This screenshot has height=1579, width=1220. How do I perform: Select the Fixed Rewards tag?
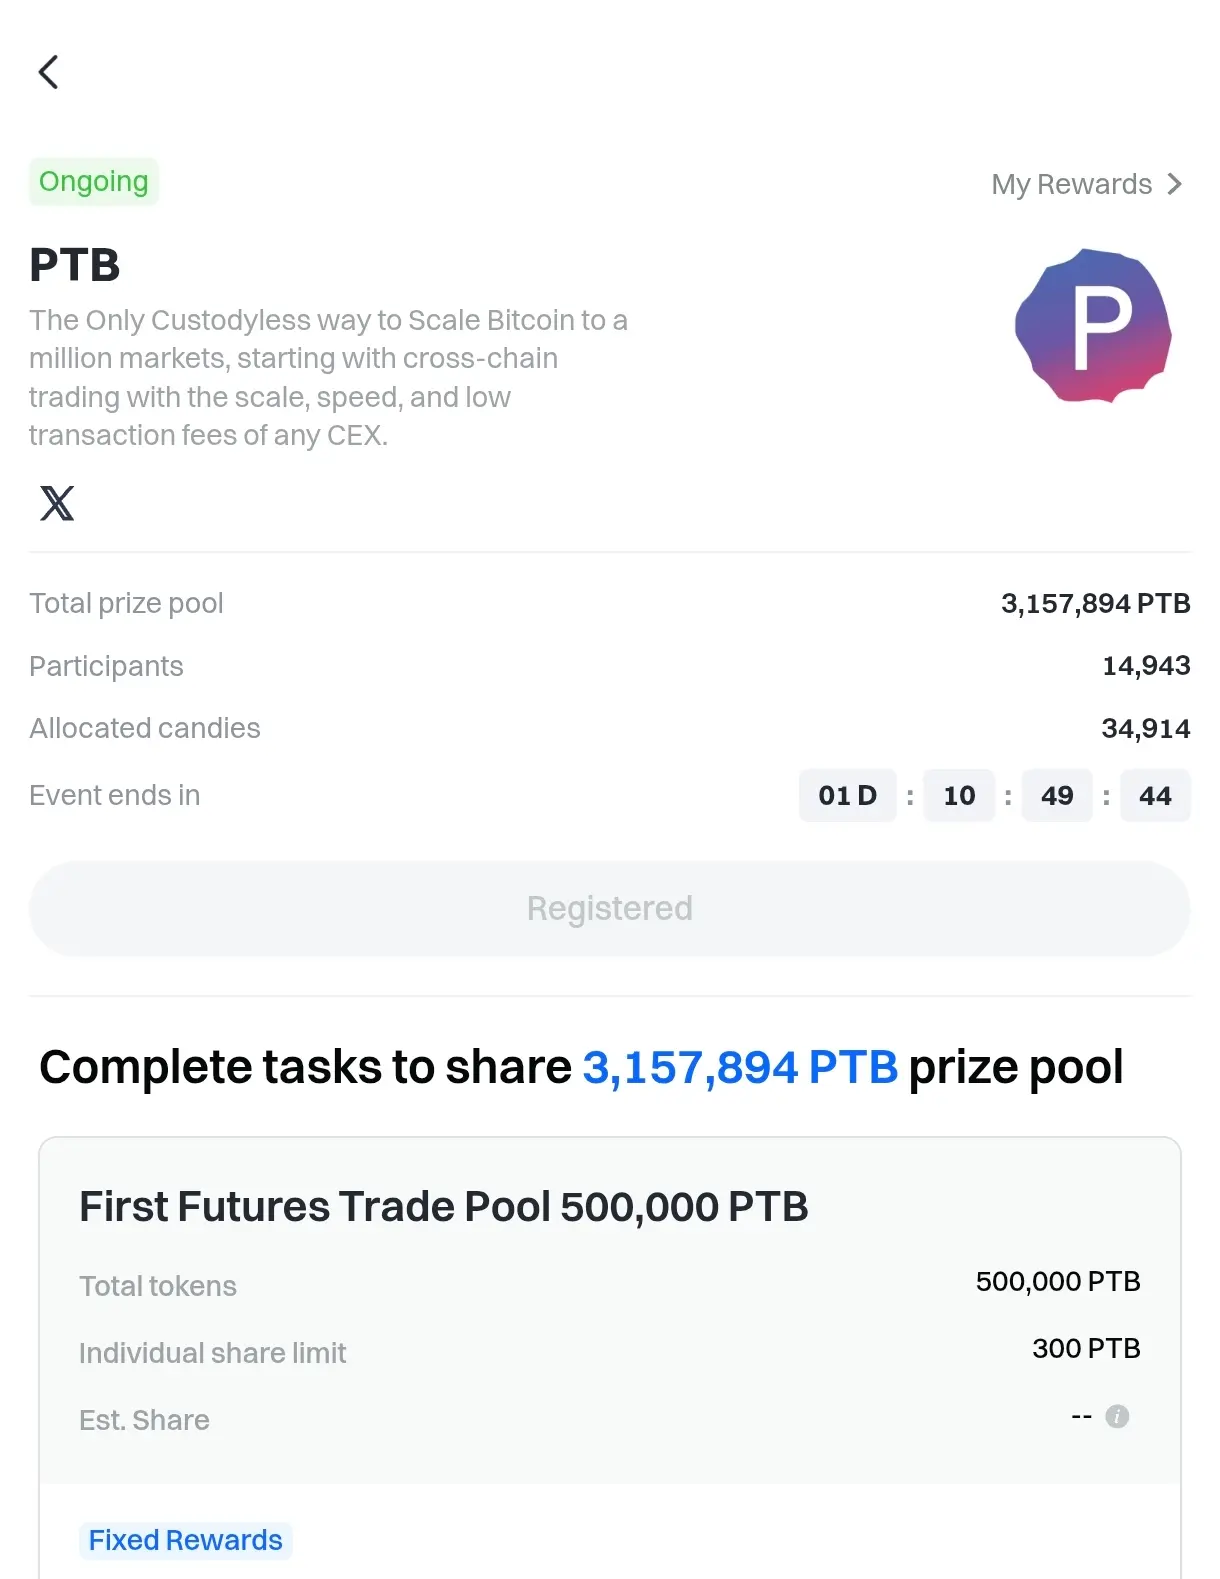coord(186,1540)
